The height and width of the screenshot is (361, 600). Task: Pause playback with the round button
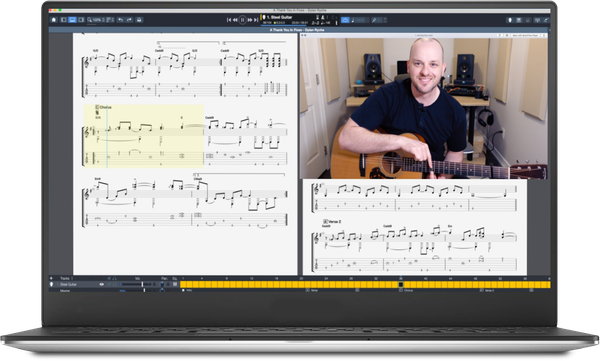pos(243,20)
